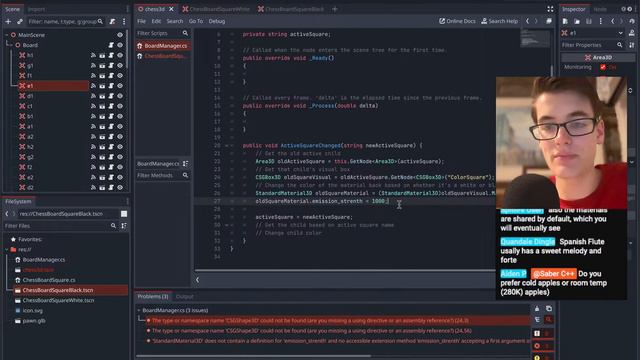Open the Inspector property display options

tap(632, 45)
